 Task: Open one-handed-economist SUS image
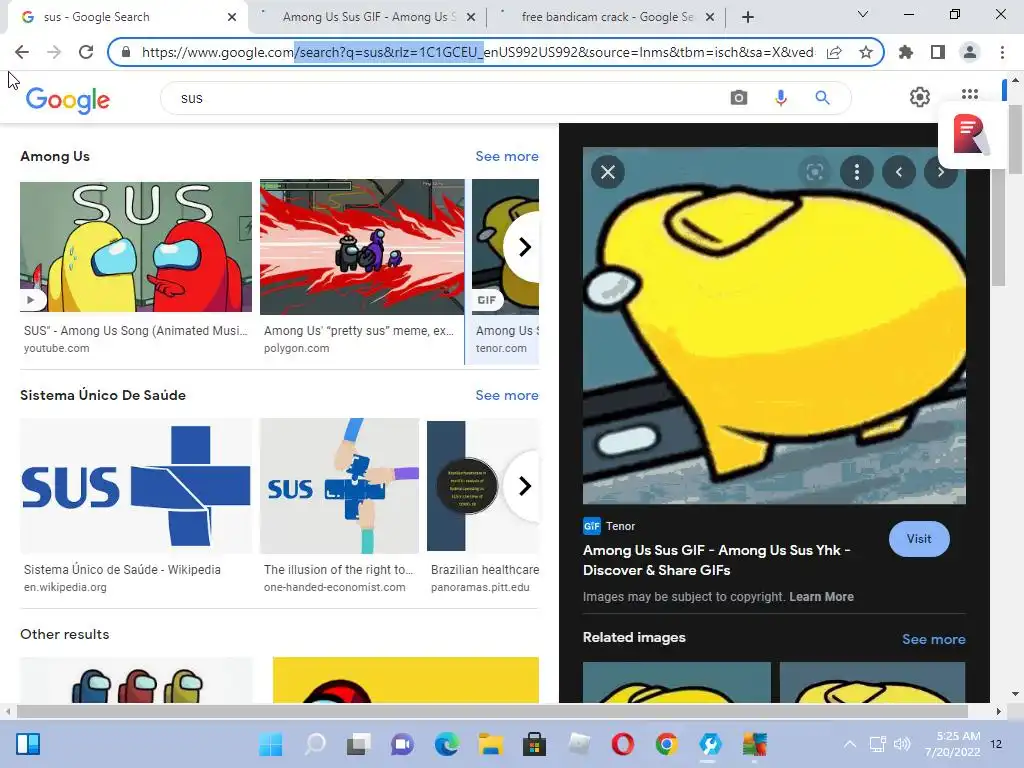point(340,486)
